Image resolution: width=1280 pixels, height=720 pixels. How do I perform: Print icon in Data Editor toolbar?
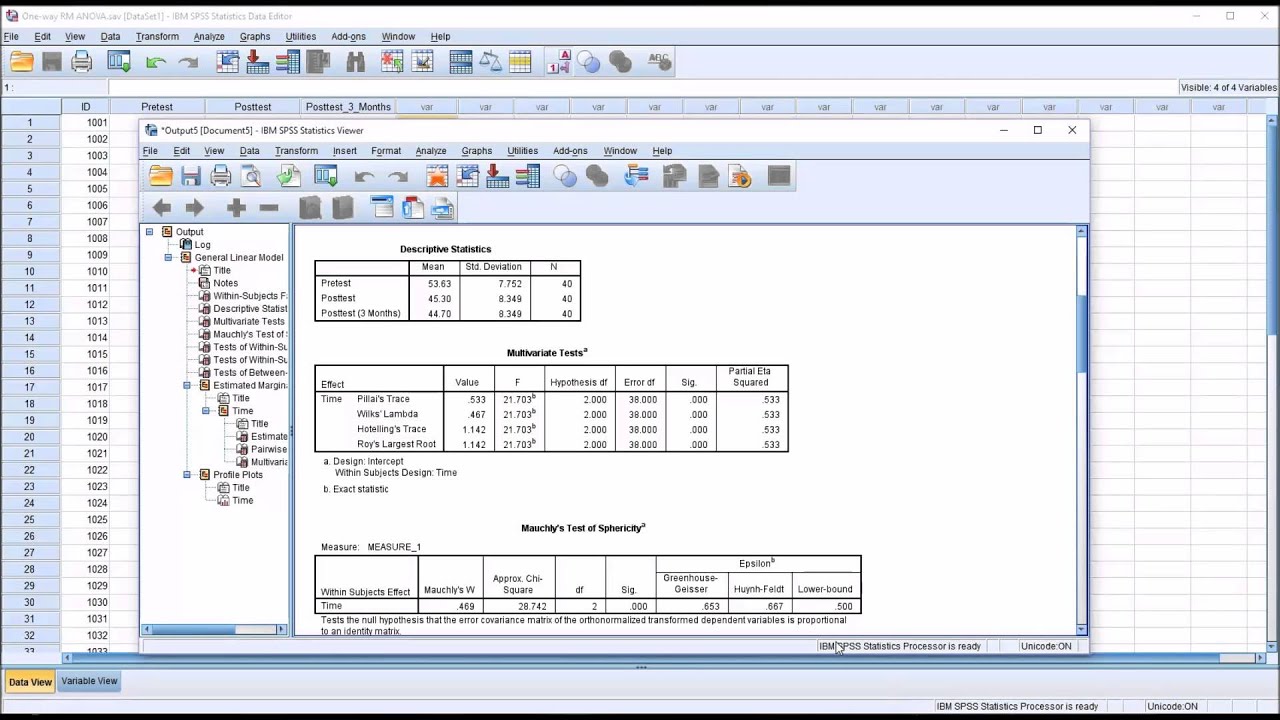[82, 62]
